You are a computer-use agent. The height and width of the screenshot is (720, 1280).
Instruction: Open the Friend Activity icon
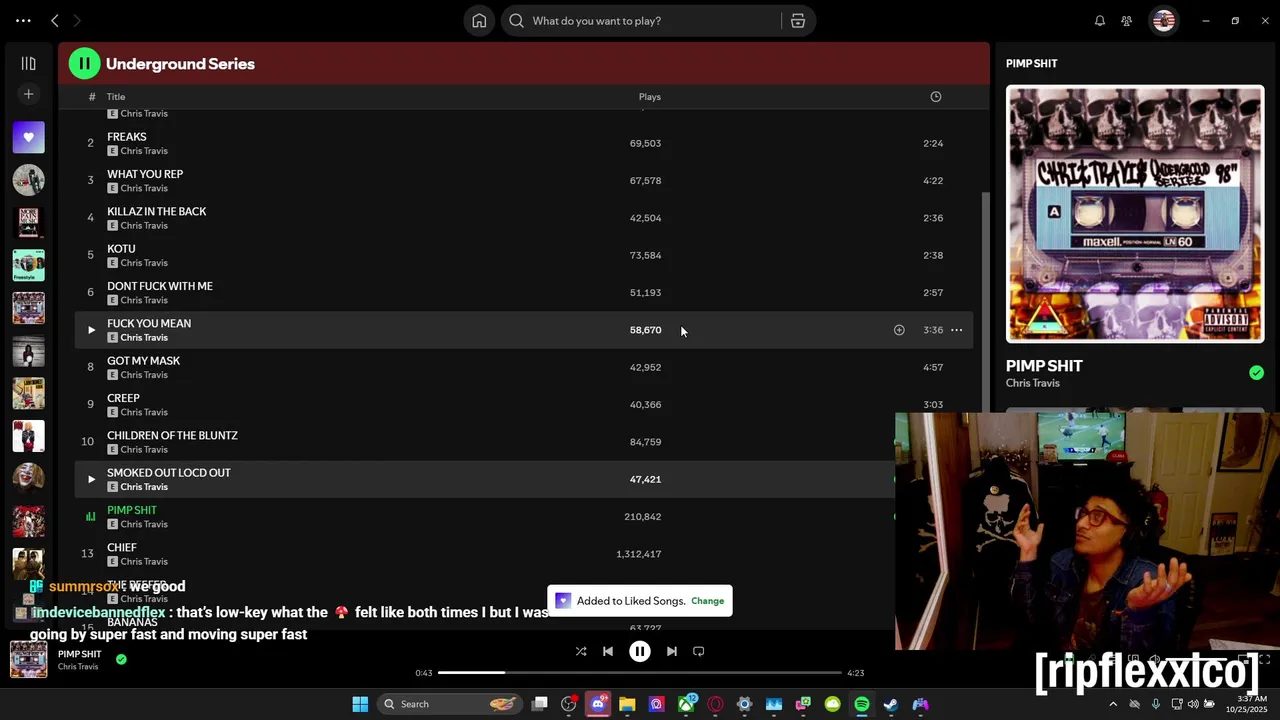point(1127,21)
